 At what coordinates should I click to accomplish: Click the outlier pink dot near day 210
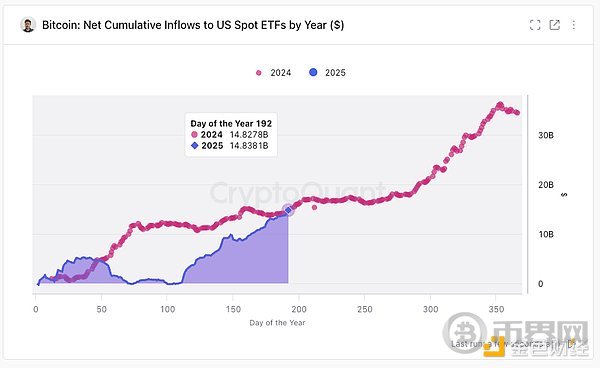coord(315,207)
